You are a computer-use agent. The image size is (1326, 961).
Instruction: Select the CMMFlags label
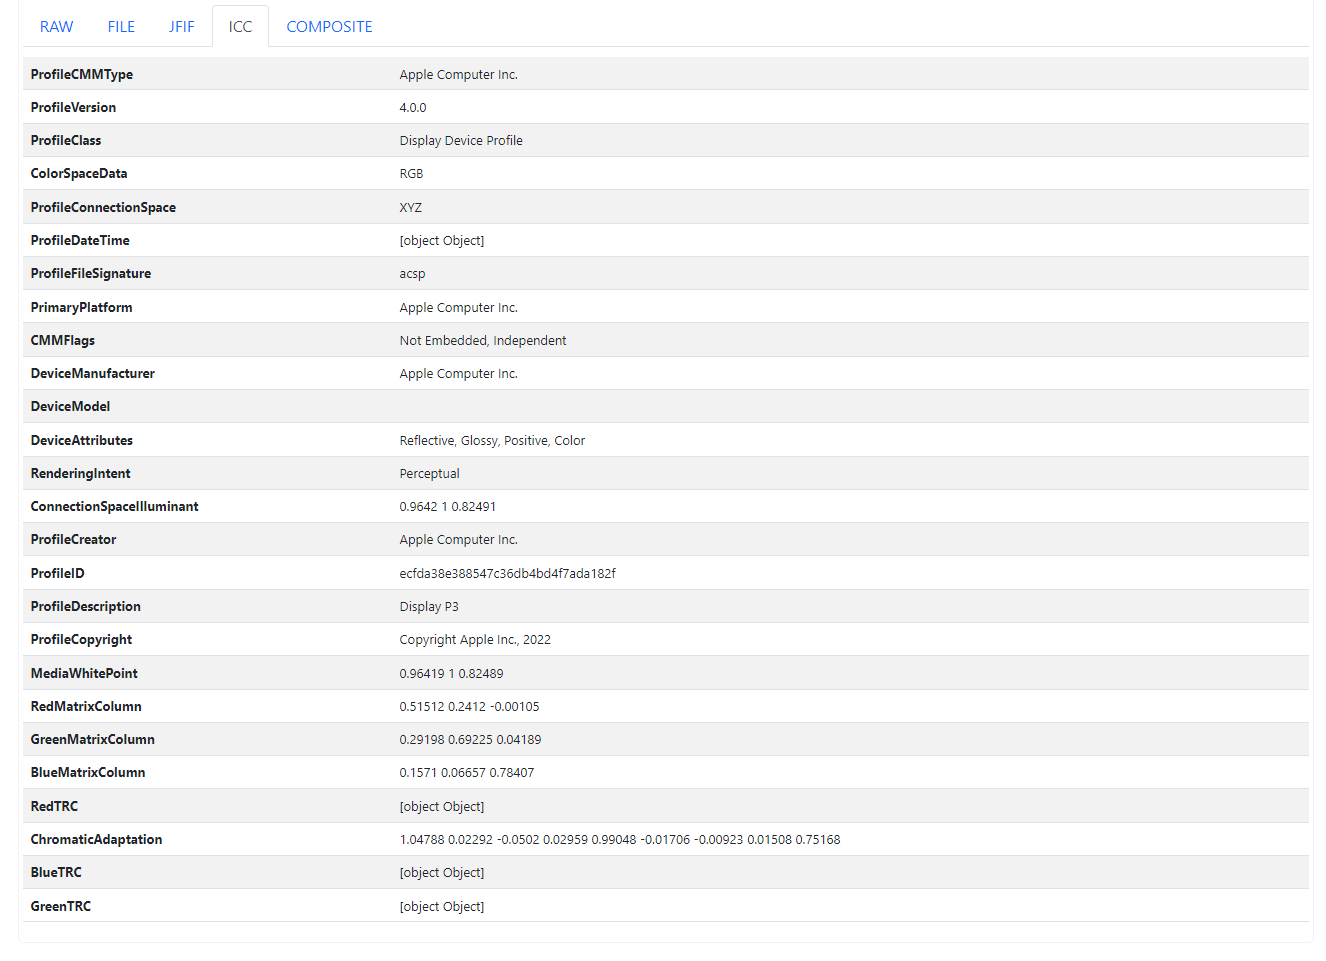tap(63, 341)
